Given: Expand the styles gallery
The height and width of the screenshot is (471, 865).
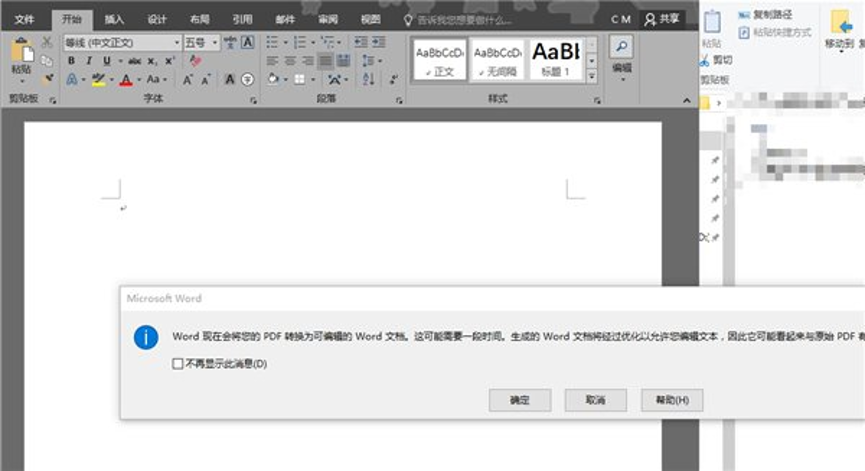Looking at the screenshot, I should point(591,77).
